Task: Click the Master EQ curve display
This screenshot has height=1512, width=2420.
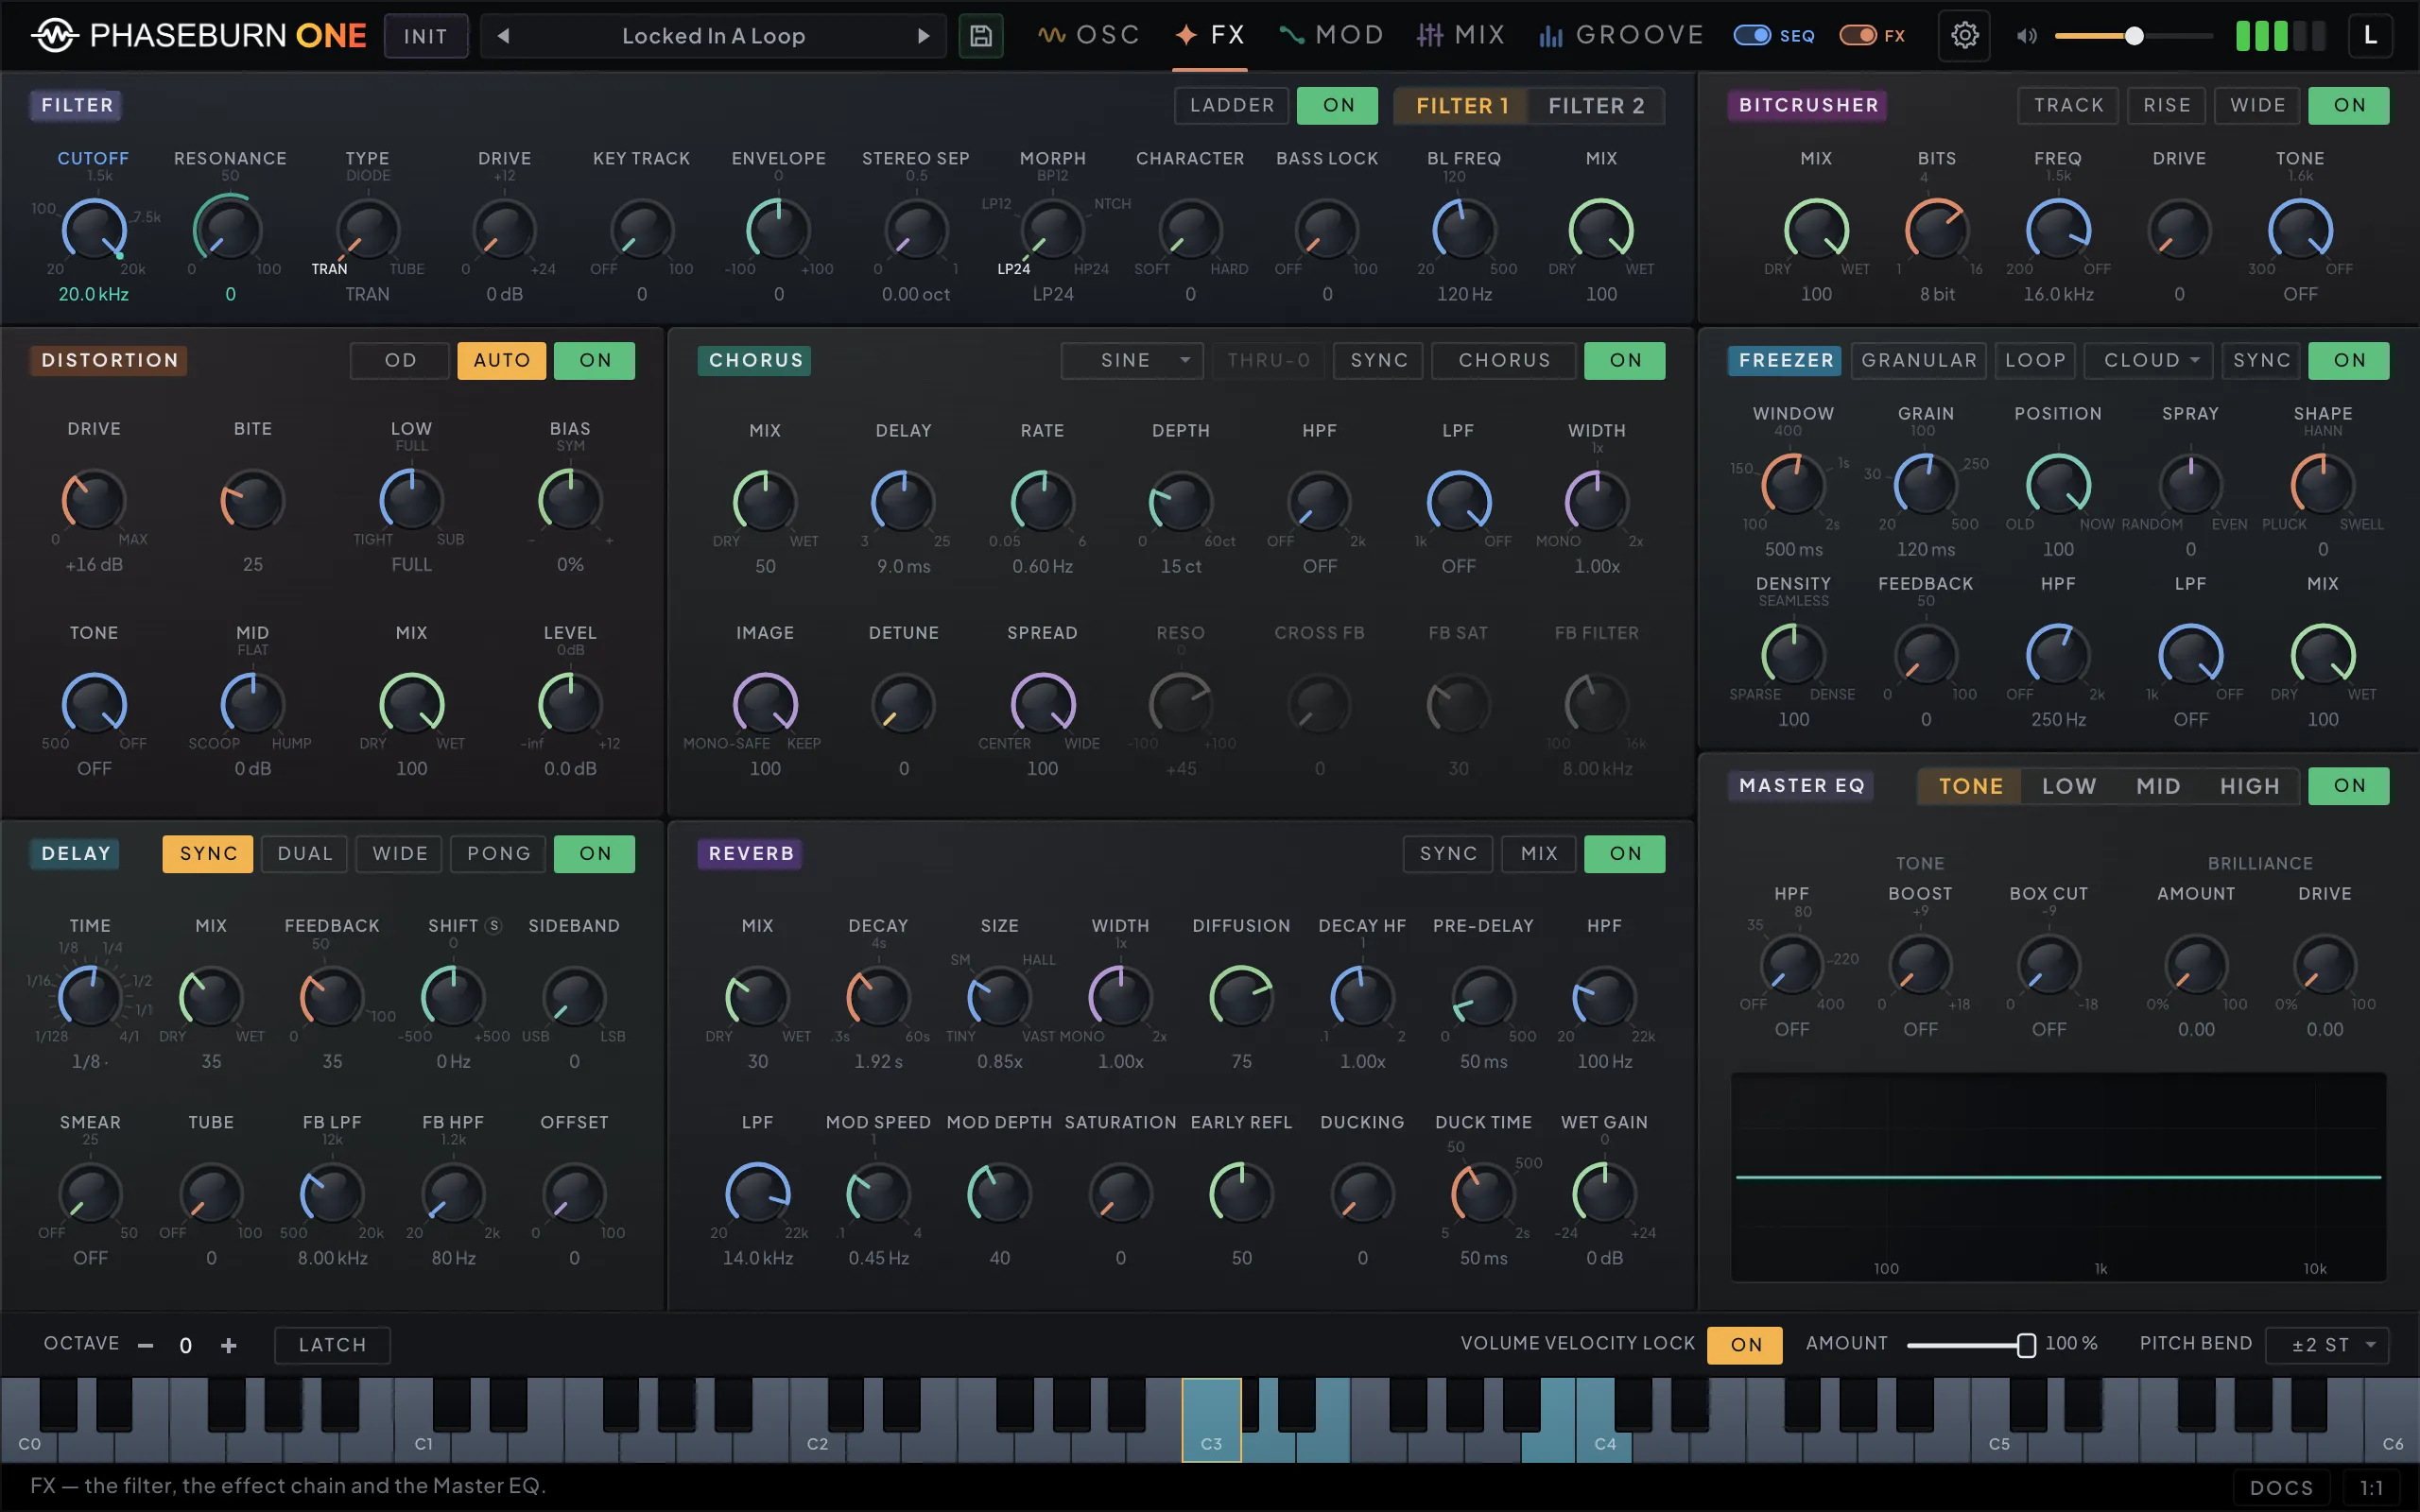Action: tap(2058, 1177)
